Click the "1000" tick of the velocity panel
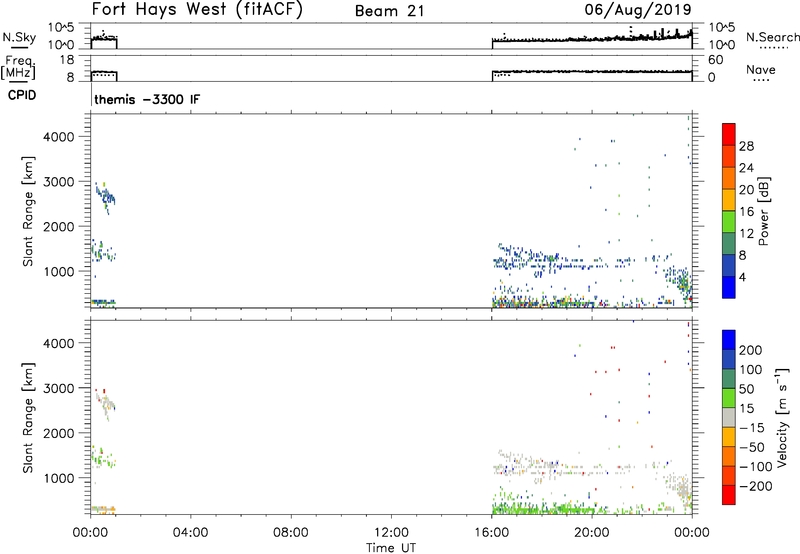This screenshot has width=800, height=554. pos(59,478)
